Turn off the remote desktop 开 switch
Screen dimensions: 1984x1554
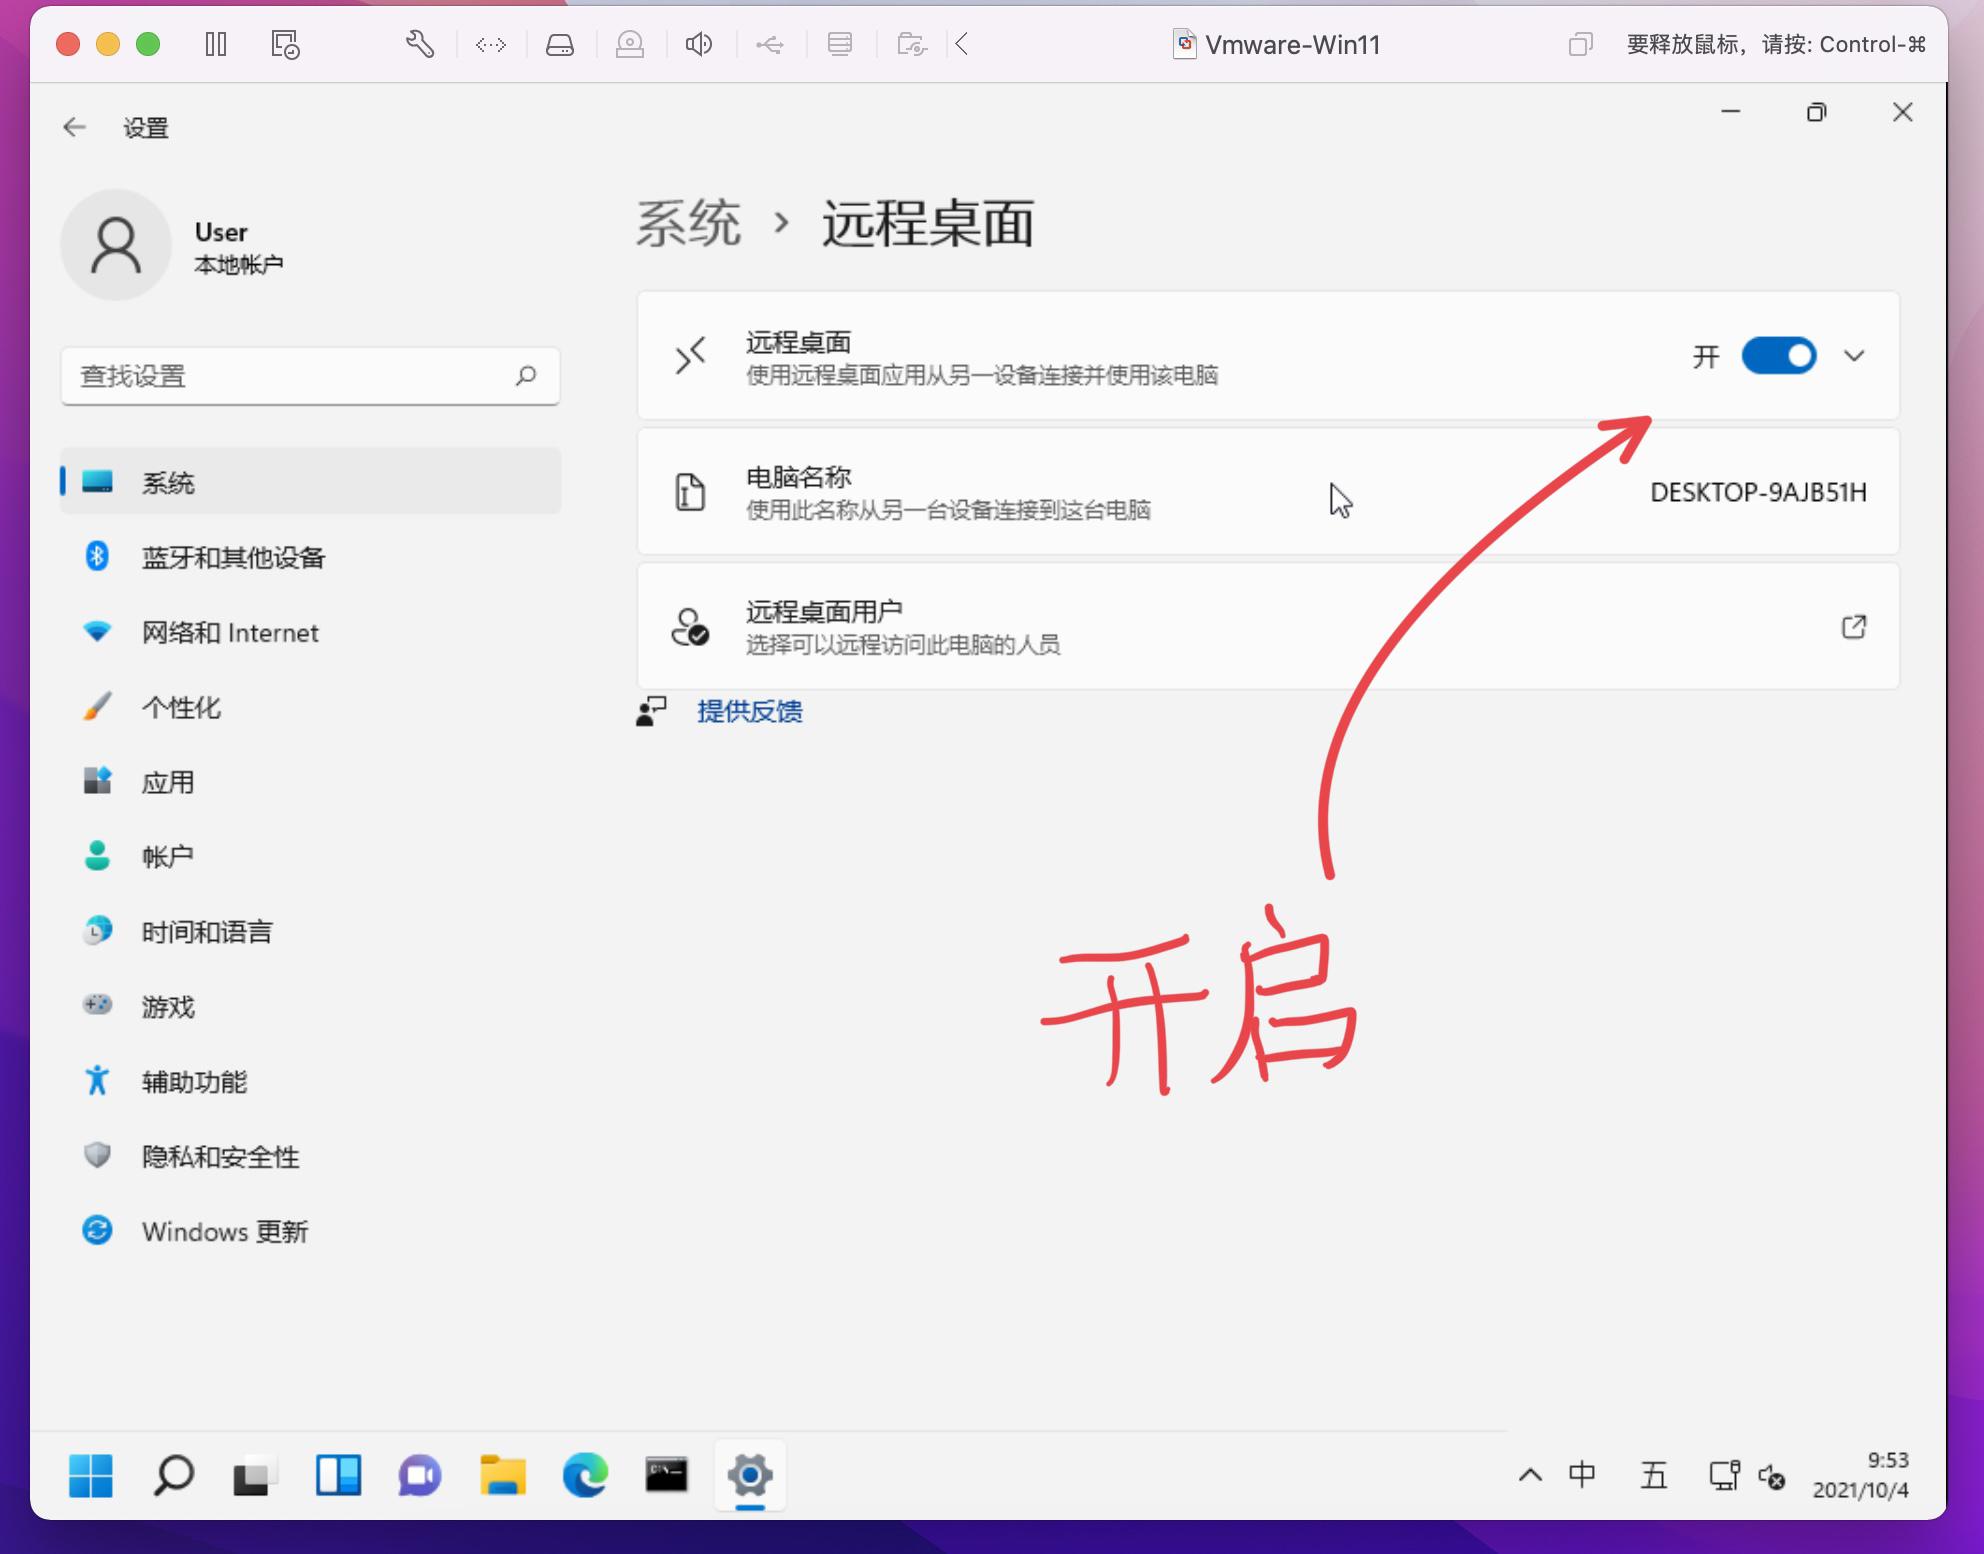point(1779,356)
